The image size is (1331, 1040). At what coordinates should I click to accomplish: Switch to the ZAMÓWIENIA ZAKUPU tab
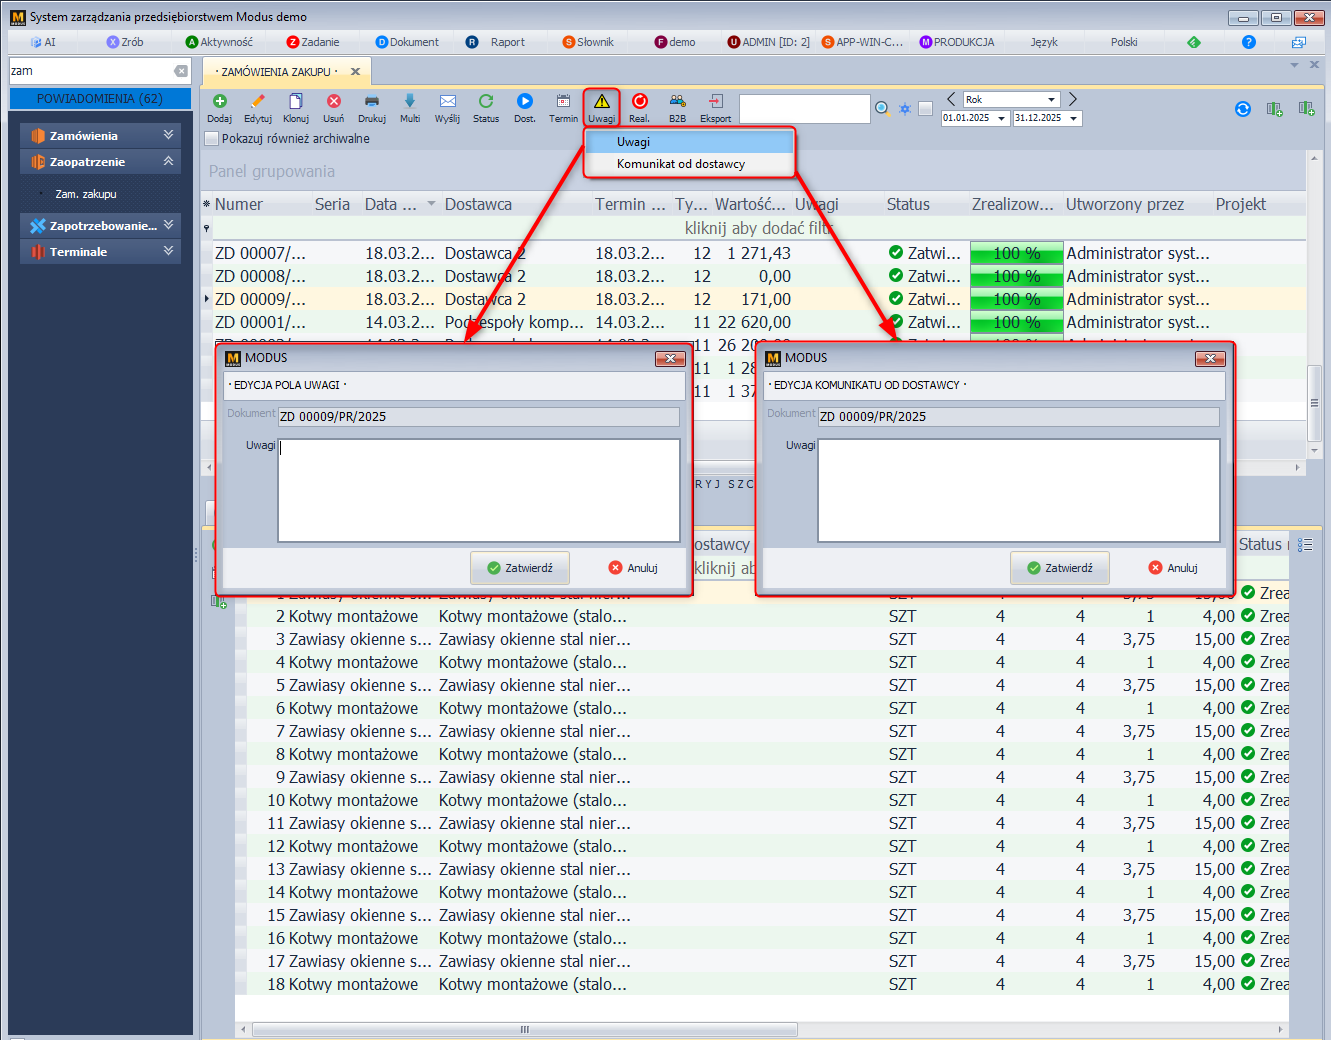coord(276,72)
